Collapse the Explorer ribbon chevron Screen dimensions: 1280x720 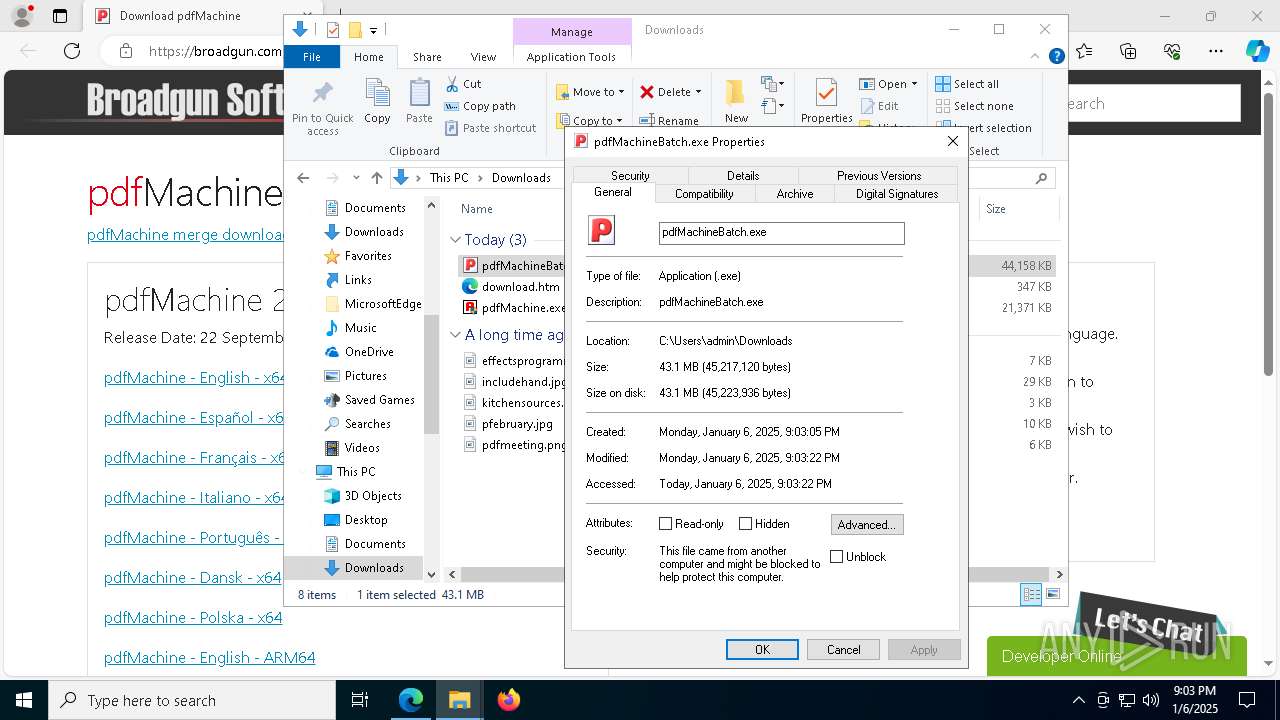(x=1036, y=57)
